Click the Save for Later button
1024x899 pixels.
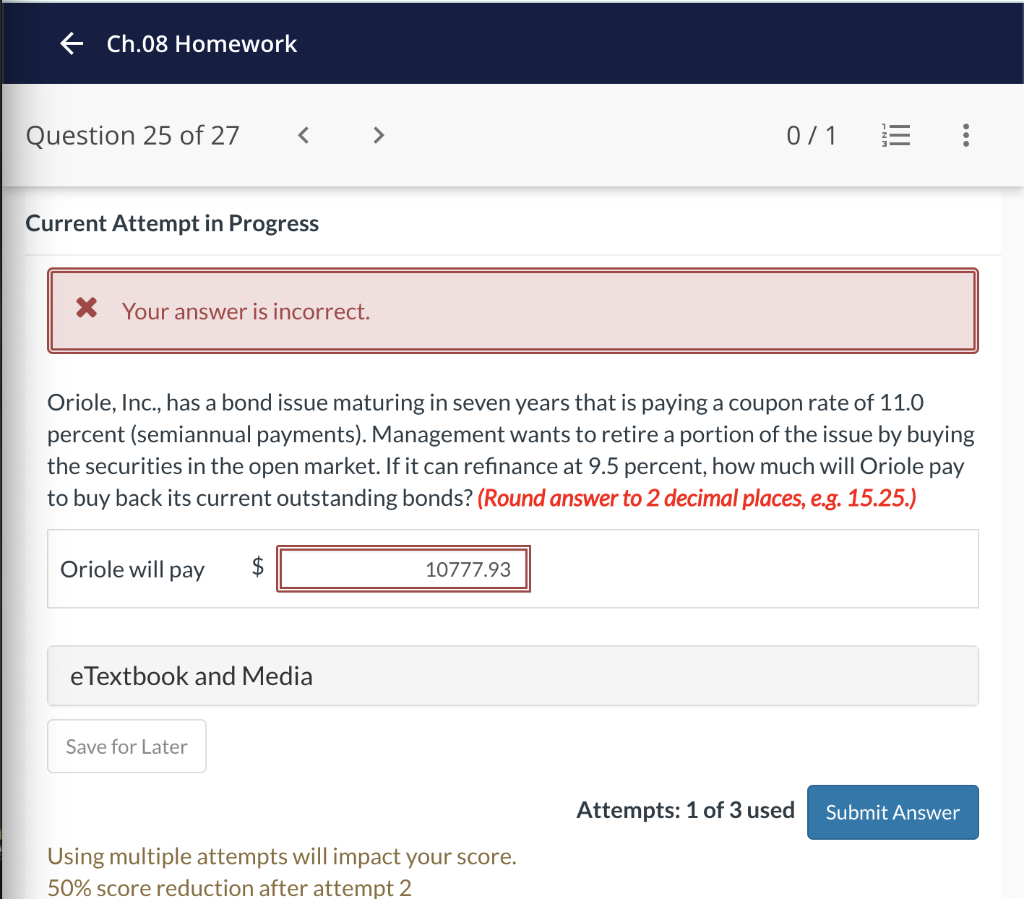click(126, 746)
